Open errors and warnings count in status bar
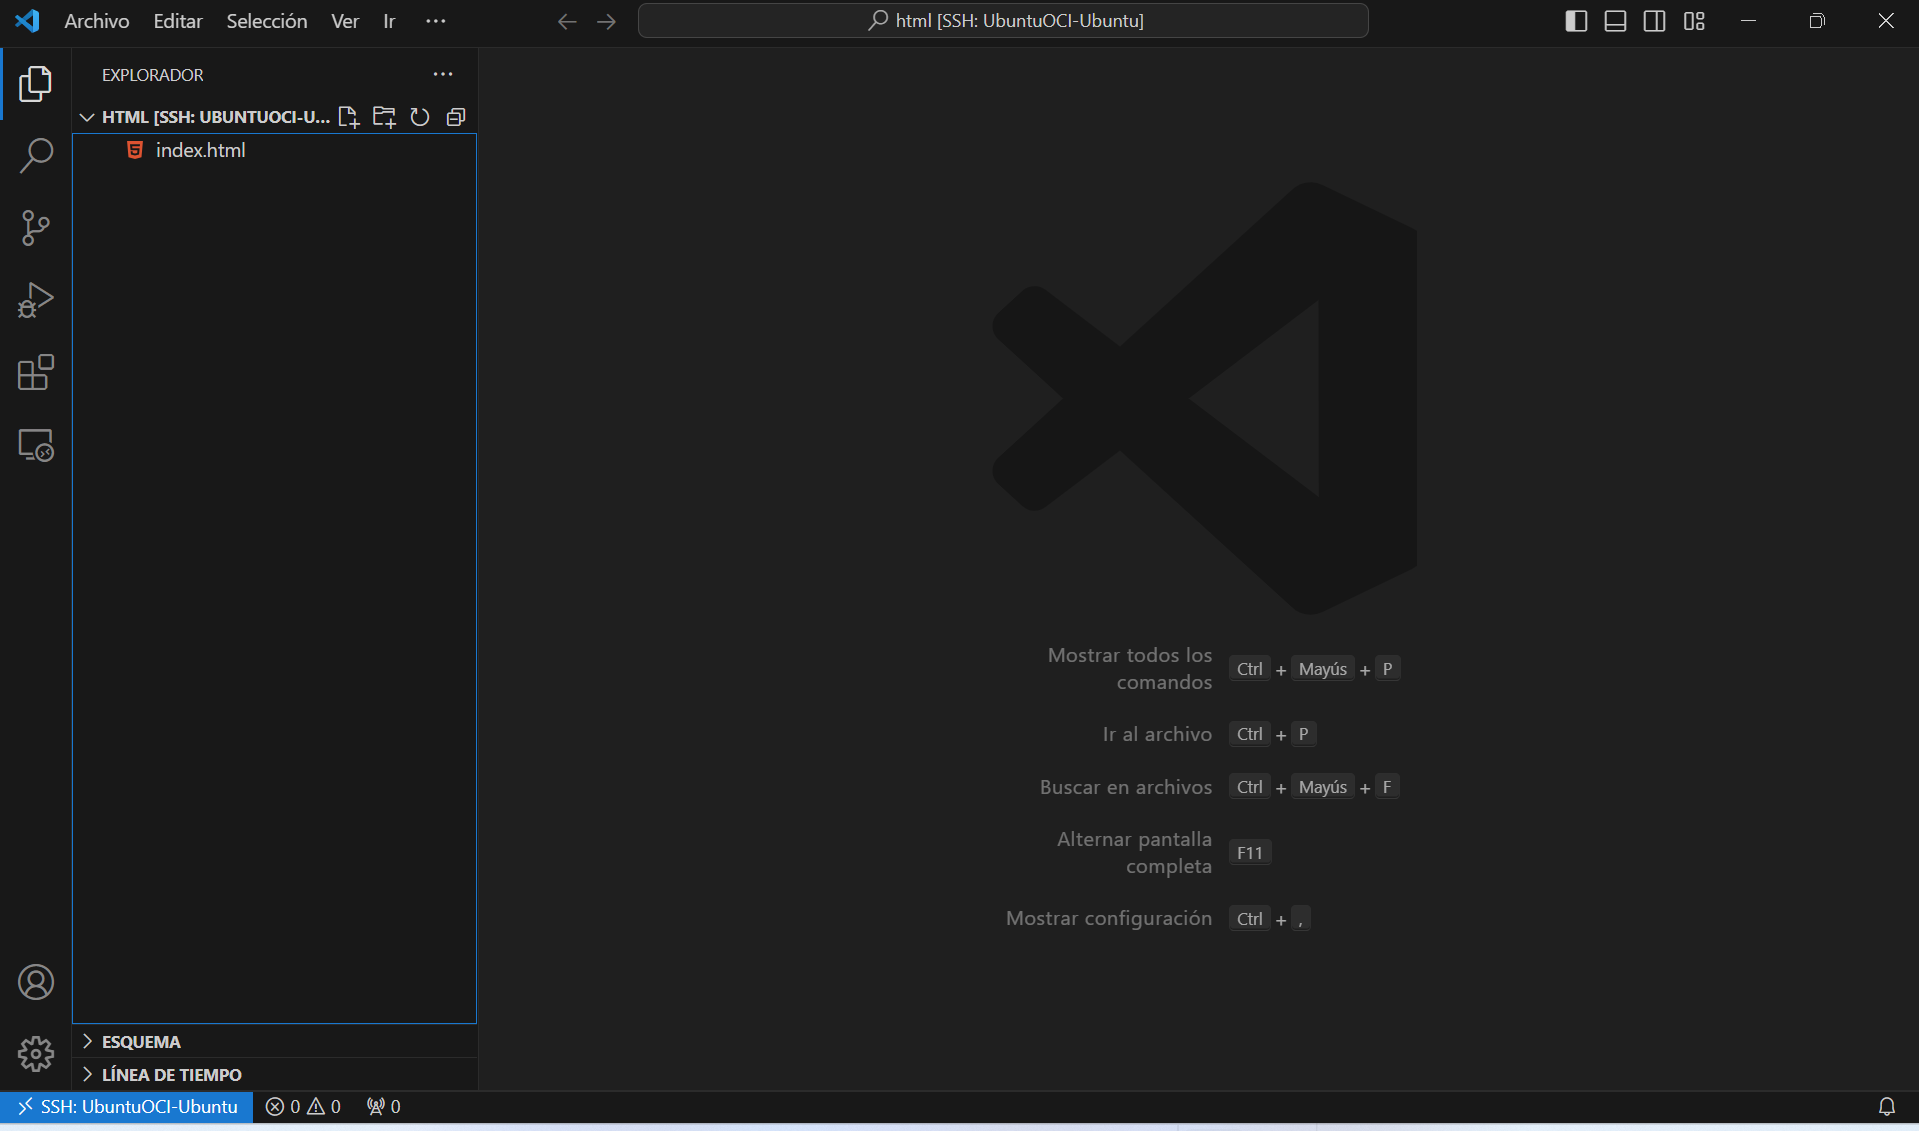Screen dimensions: 1919x1131 tap(303, 1106)
